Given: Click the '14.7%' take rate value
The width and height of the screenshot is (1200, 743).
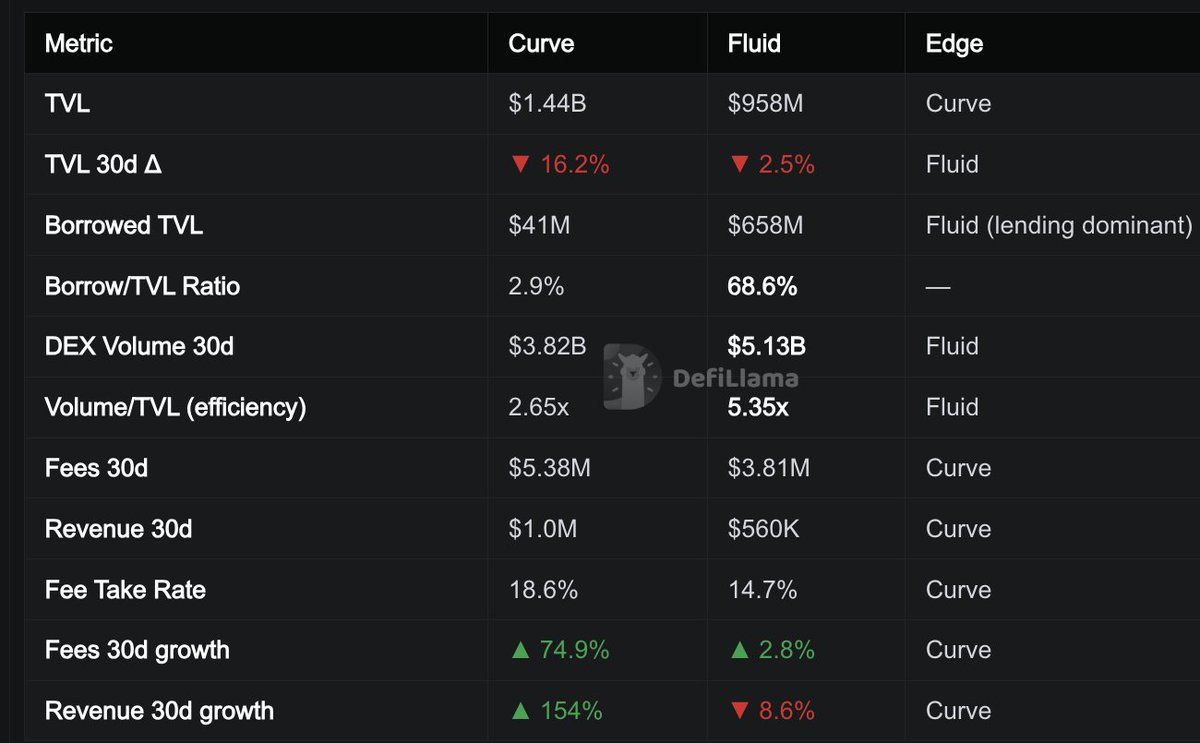Looking at the screenshot, I should click(762, 590).
